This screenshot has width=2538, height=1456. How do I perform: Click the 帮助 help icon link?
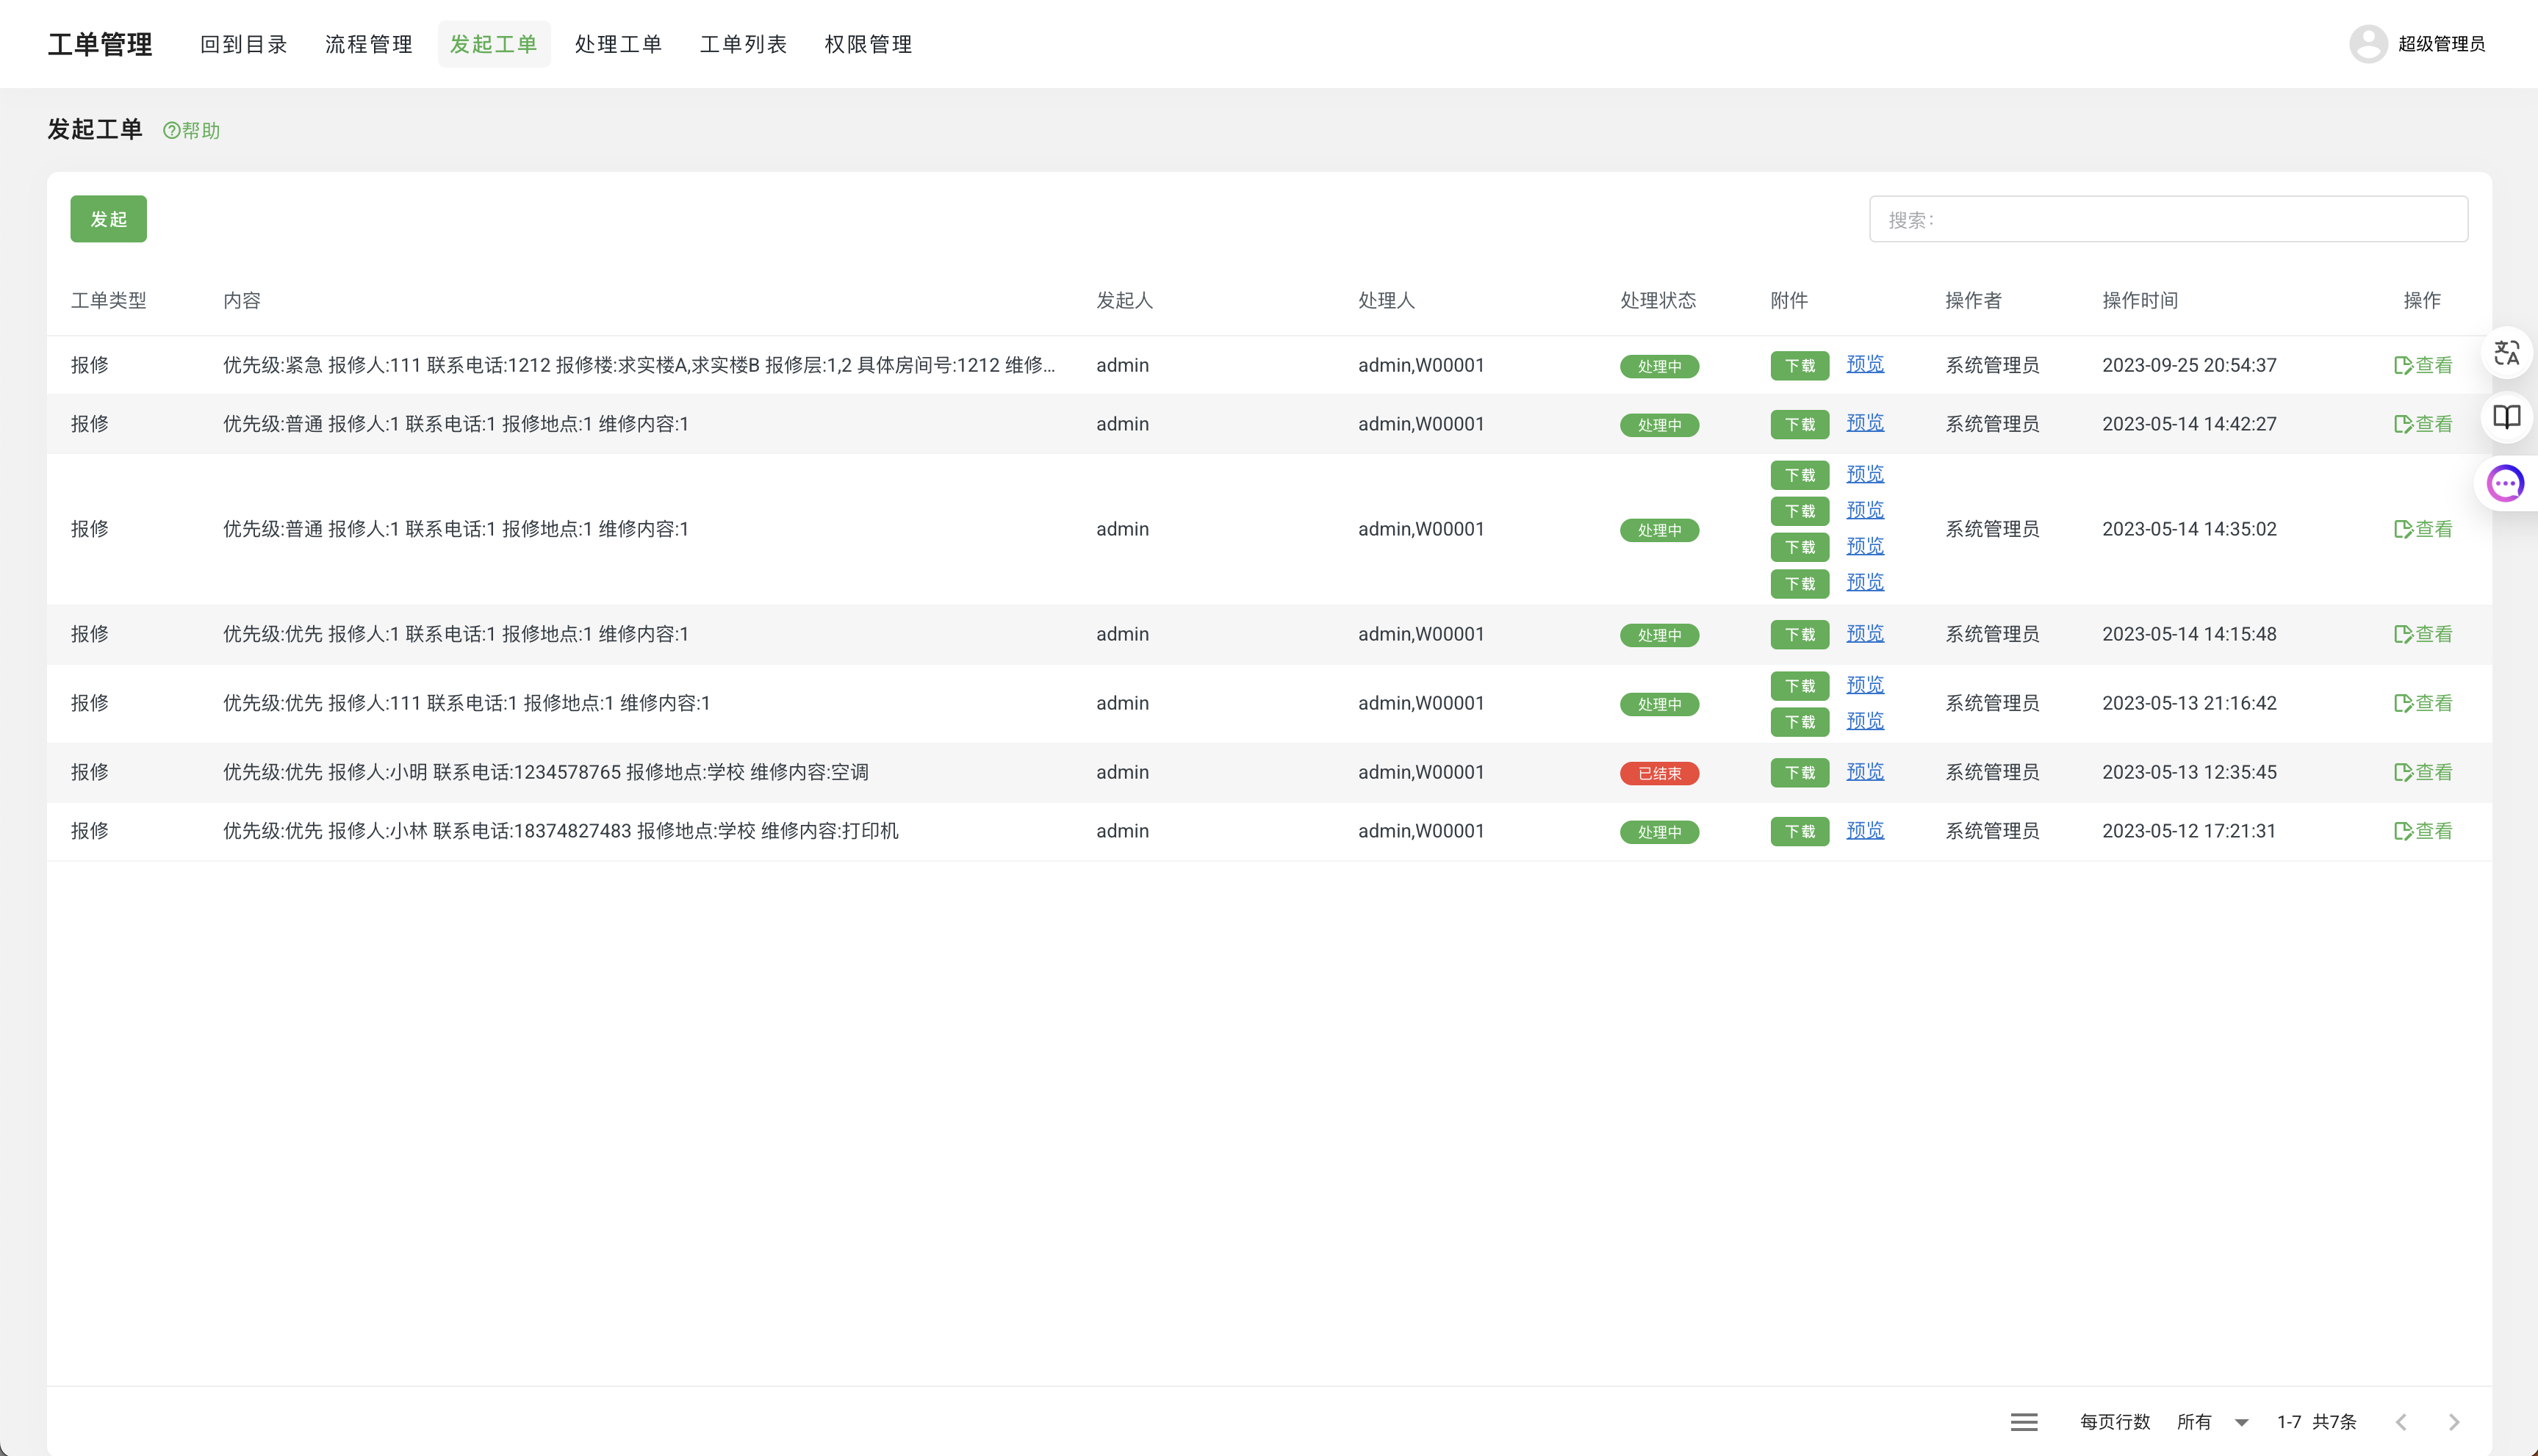pos(191,131)
